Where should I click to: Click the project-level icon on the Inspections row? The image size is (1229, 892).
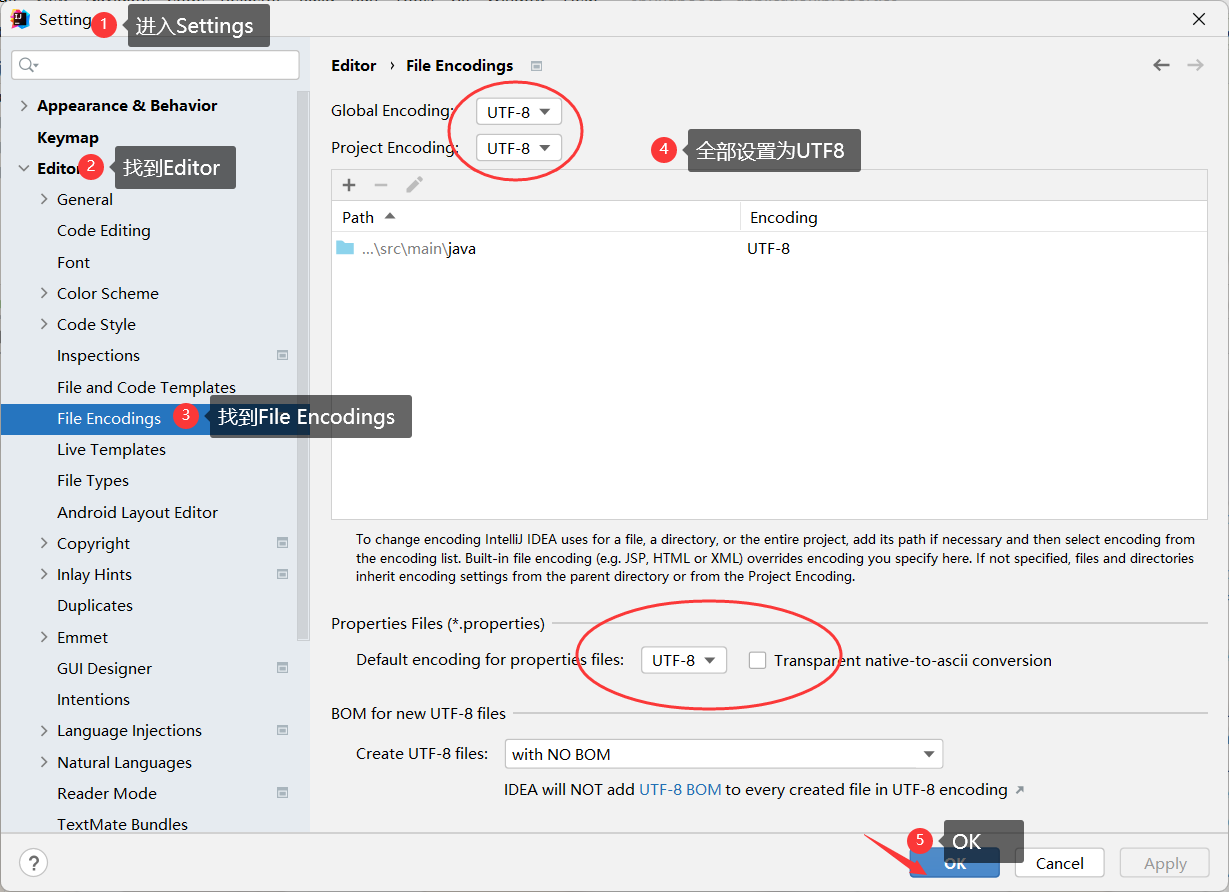pyautogui.click(x=282, y=355)
